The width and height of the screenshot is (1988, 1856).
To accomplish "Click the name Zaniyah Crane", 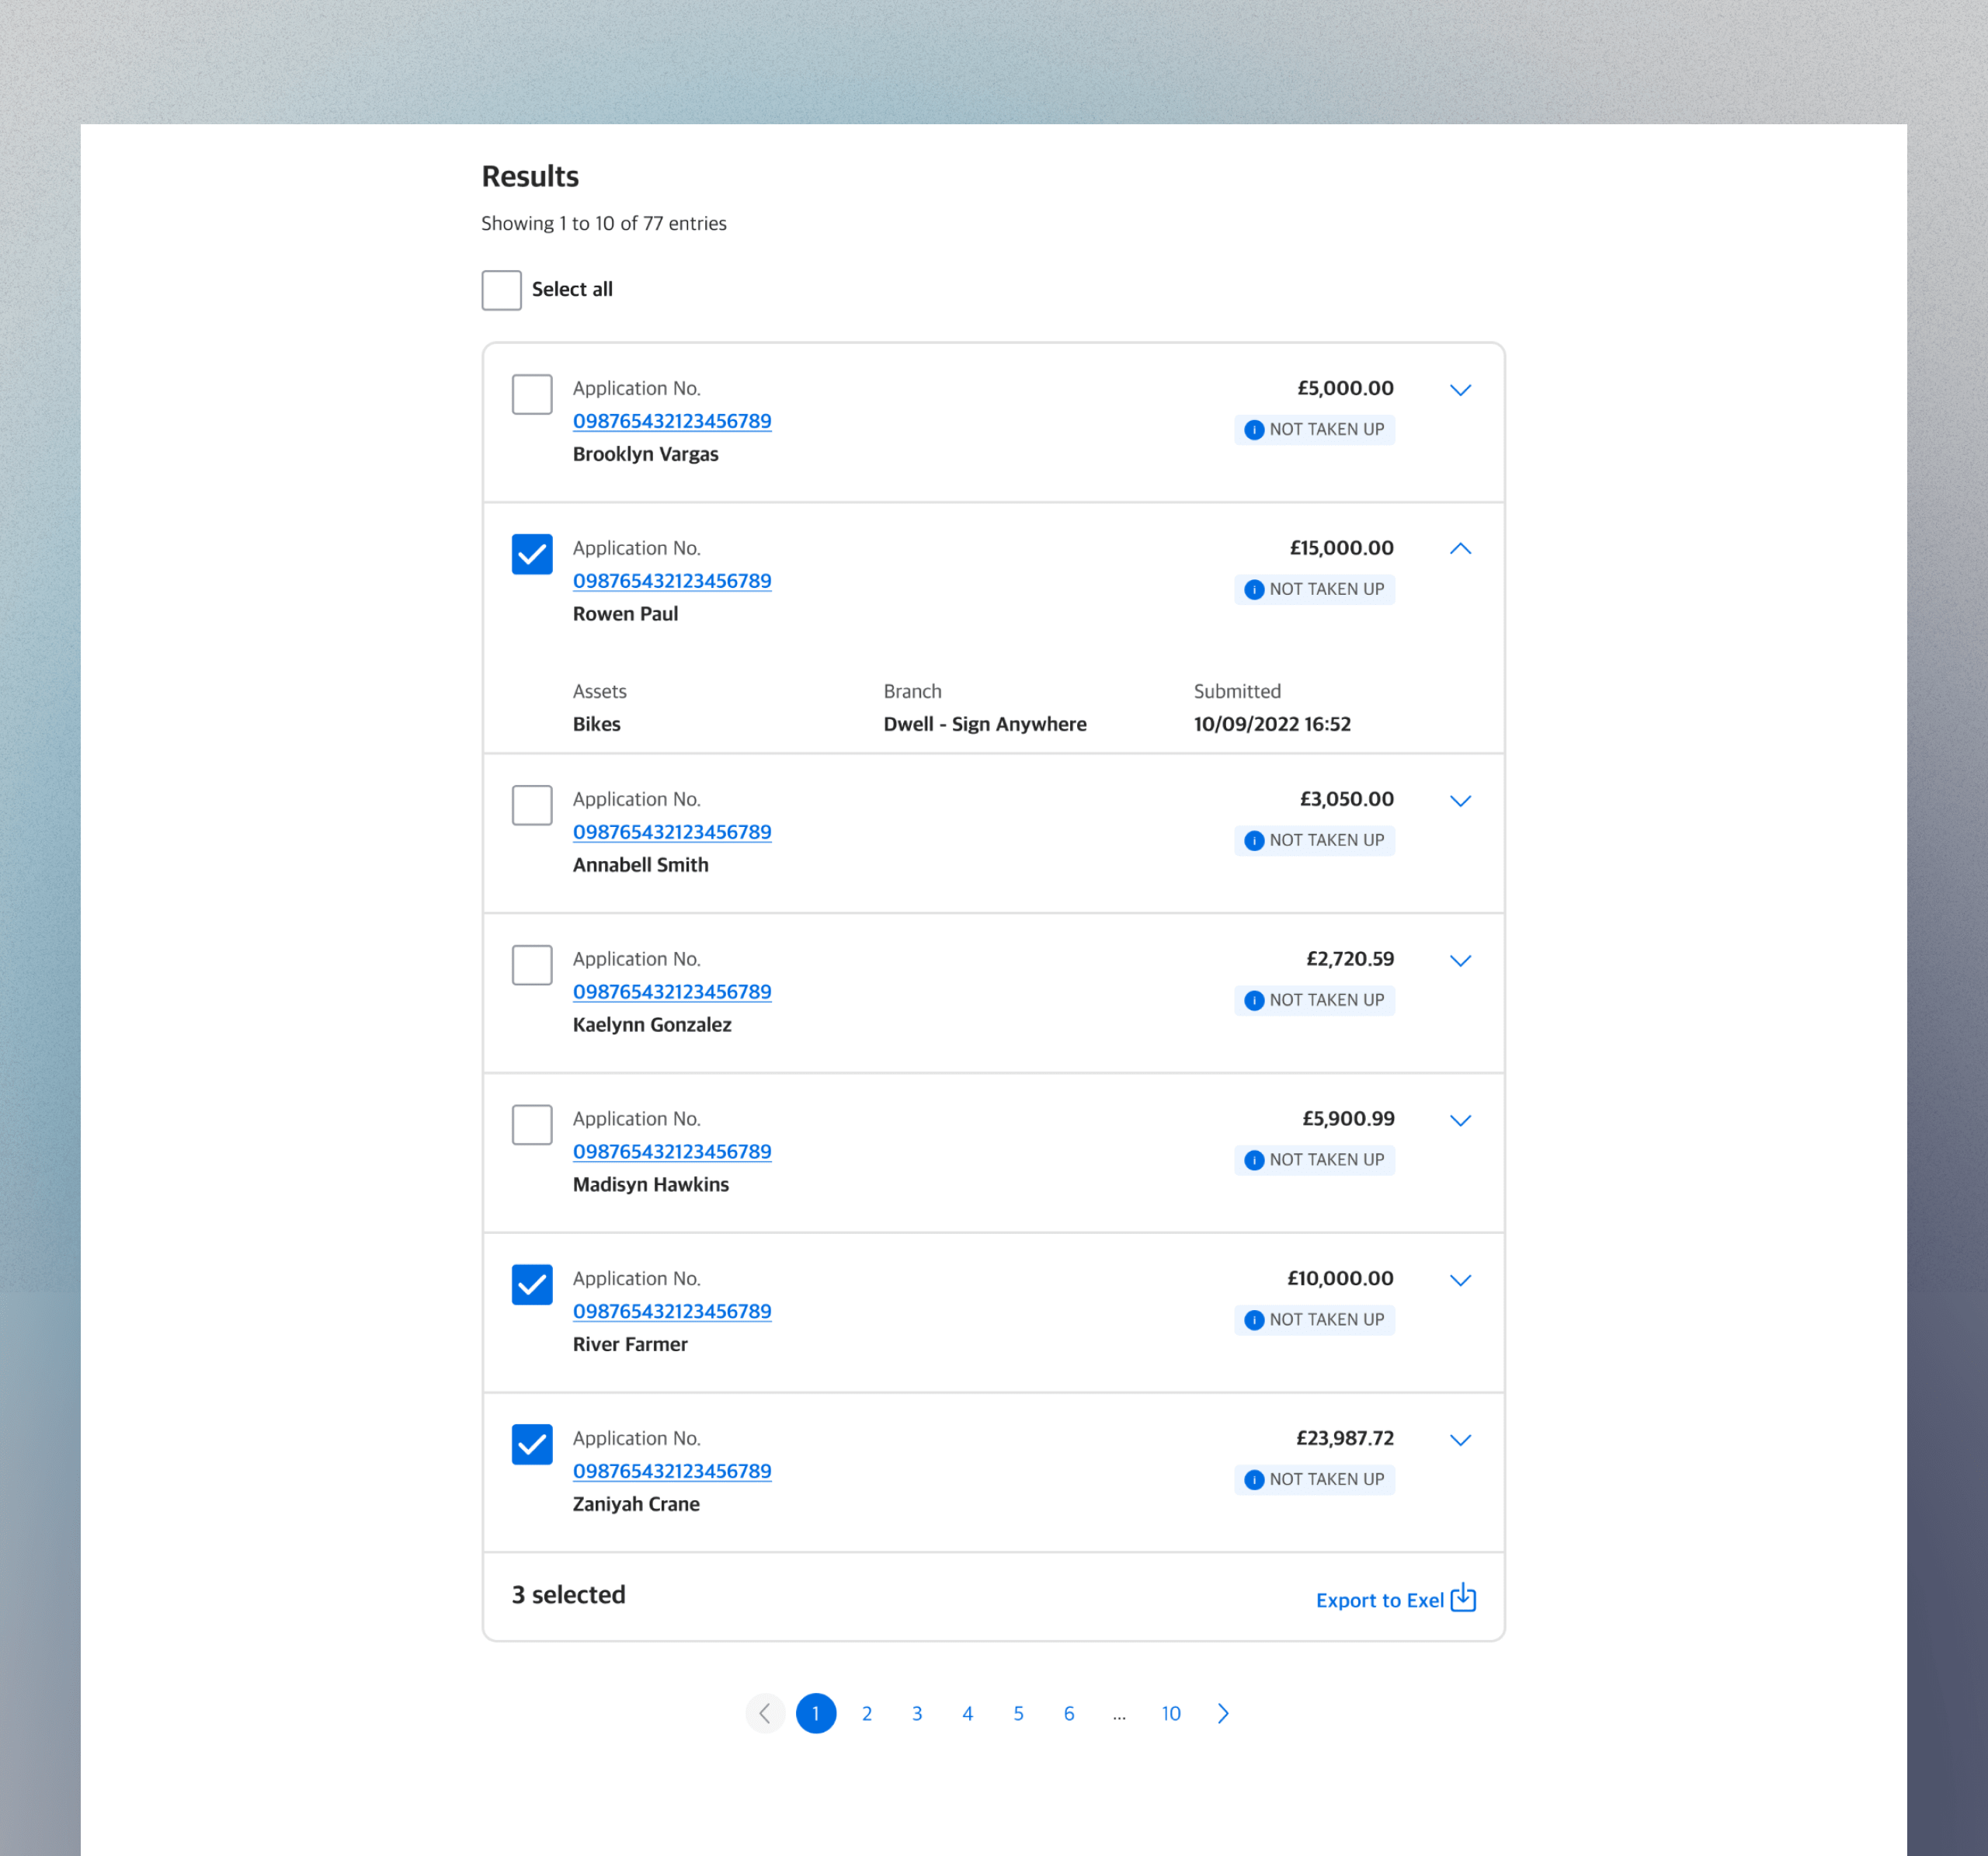I will pyautogui.click(x=636, y=1504).
